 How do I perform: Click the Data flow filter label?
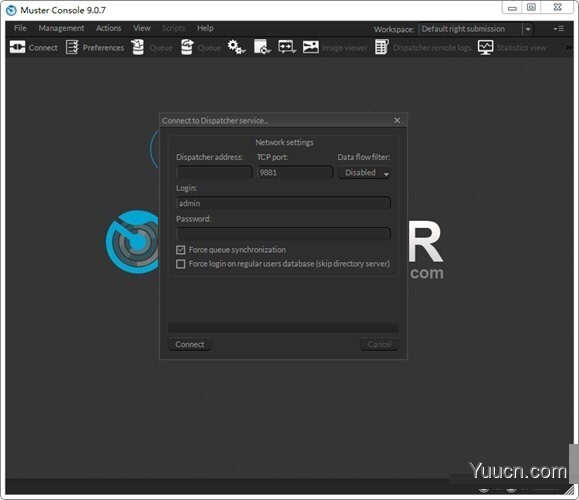[363, 157]
